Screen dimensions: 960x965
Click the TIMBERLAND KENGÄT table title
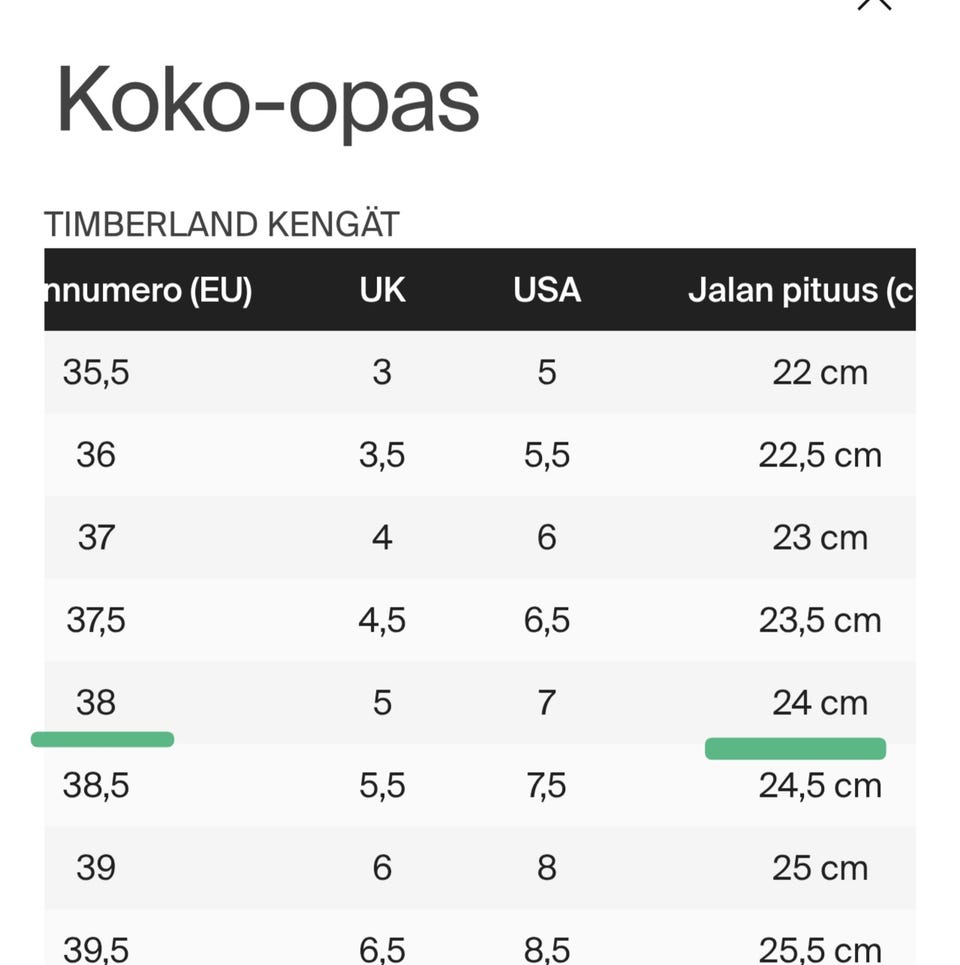(x=221, y=225)
